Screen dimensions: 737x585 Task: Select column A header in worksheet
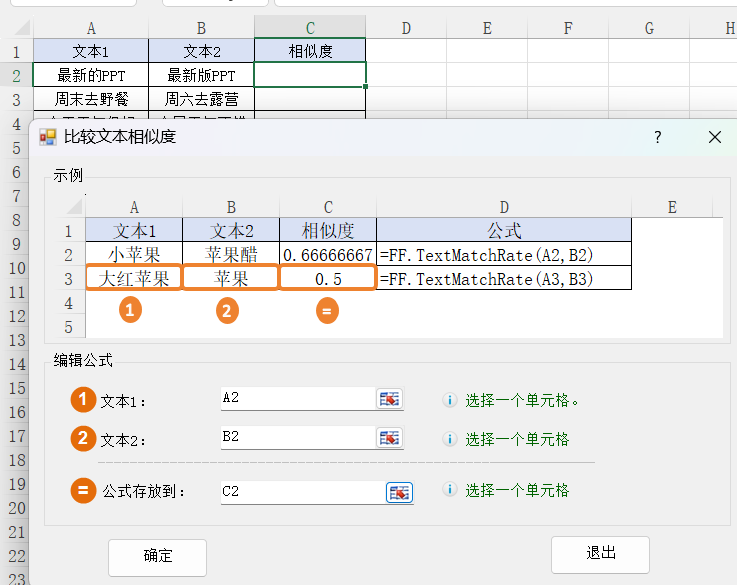pos(91,28)
